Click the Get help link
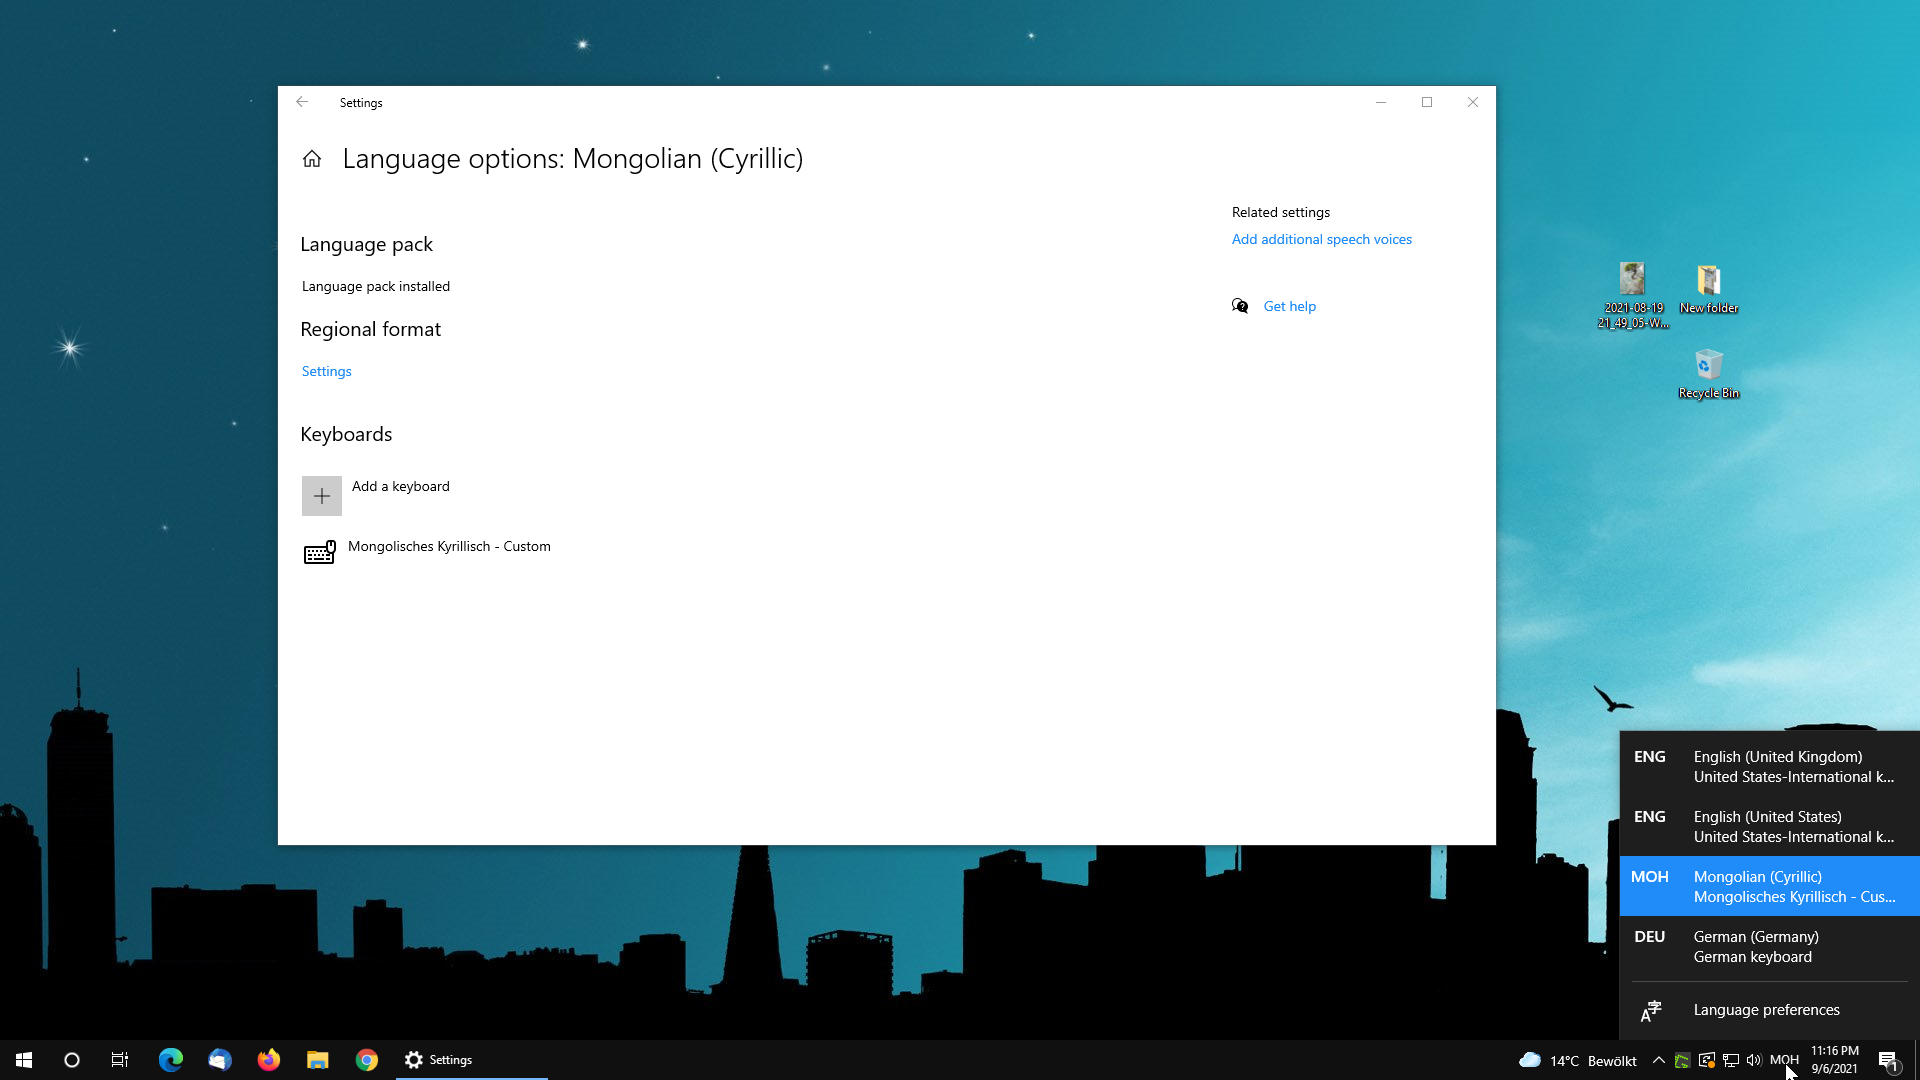Image resolution: width=1920 pixels, height=1080 pixels. pyautogui.click(x=1289, y=306)
